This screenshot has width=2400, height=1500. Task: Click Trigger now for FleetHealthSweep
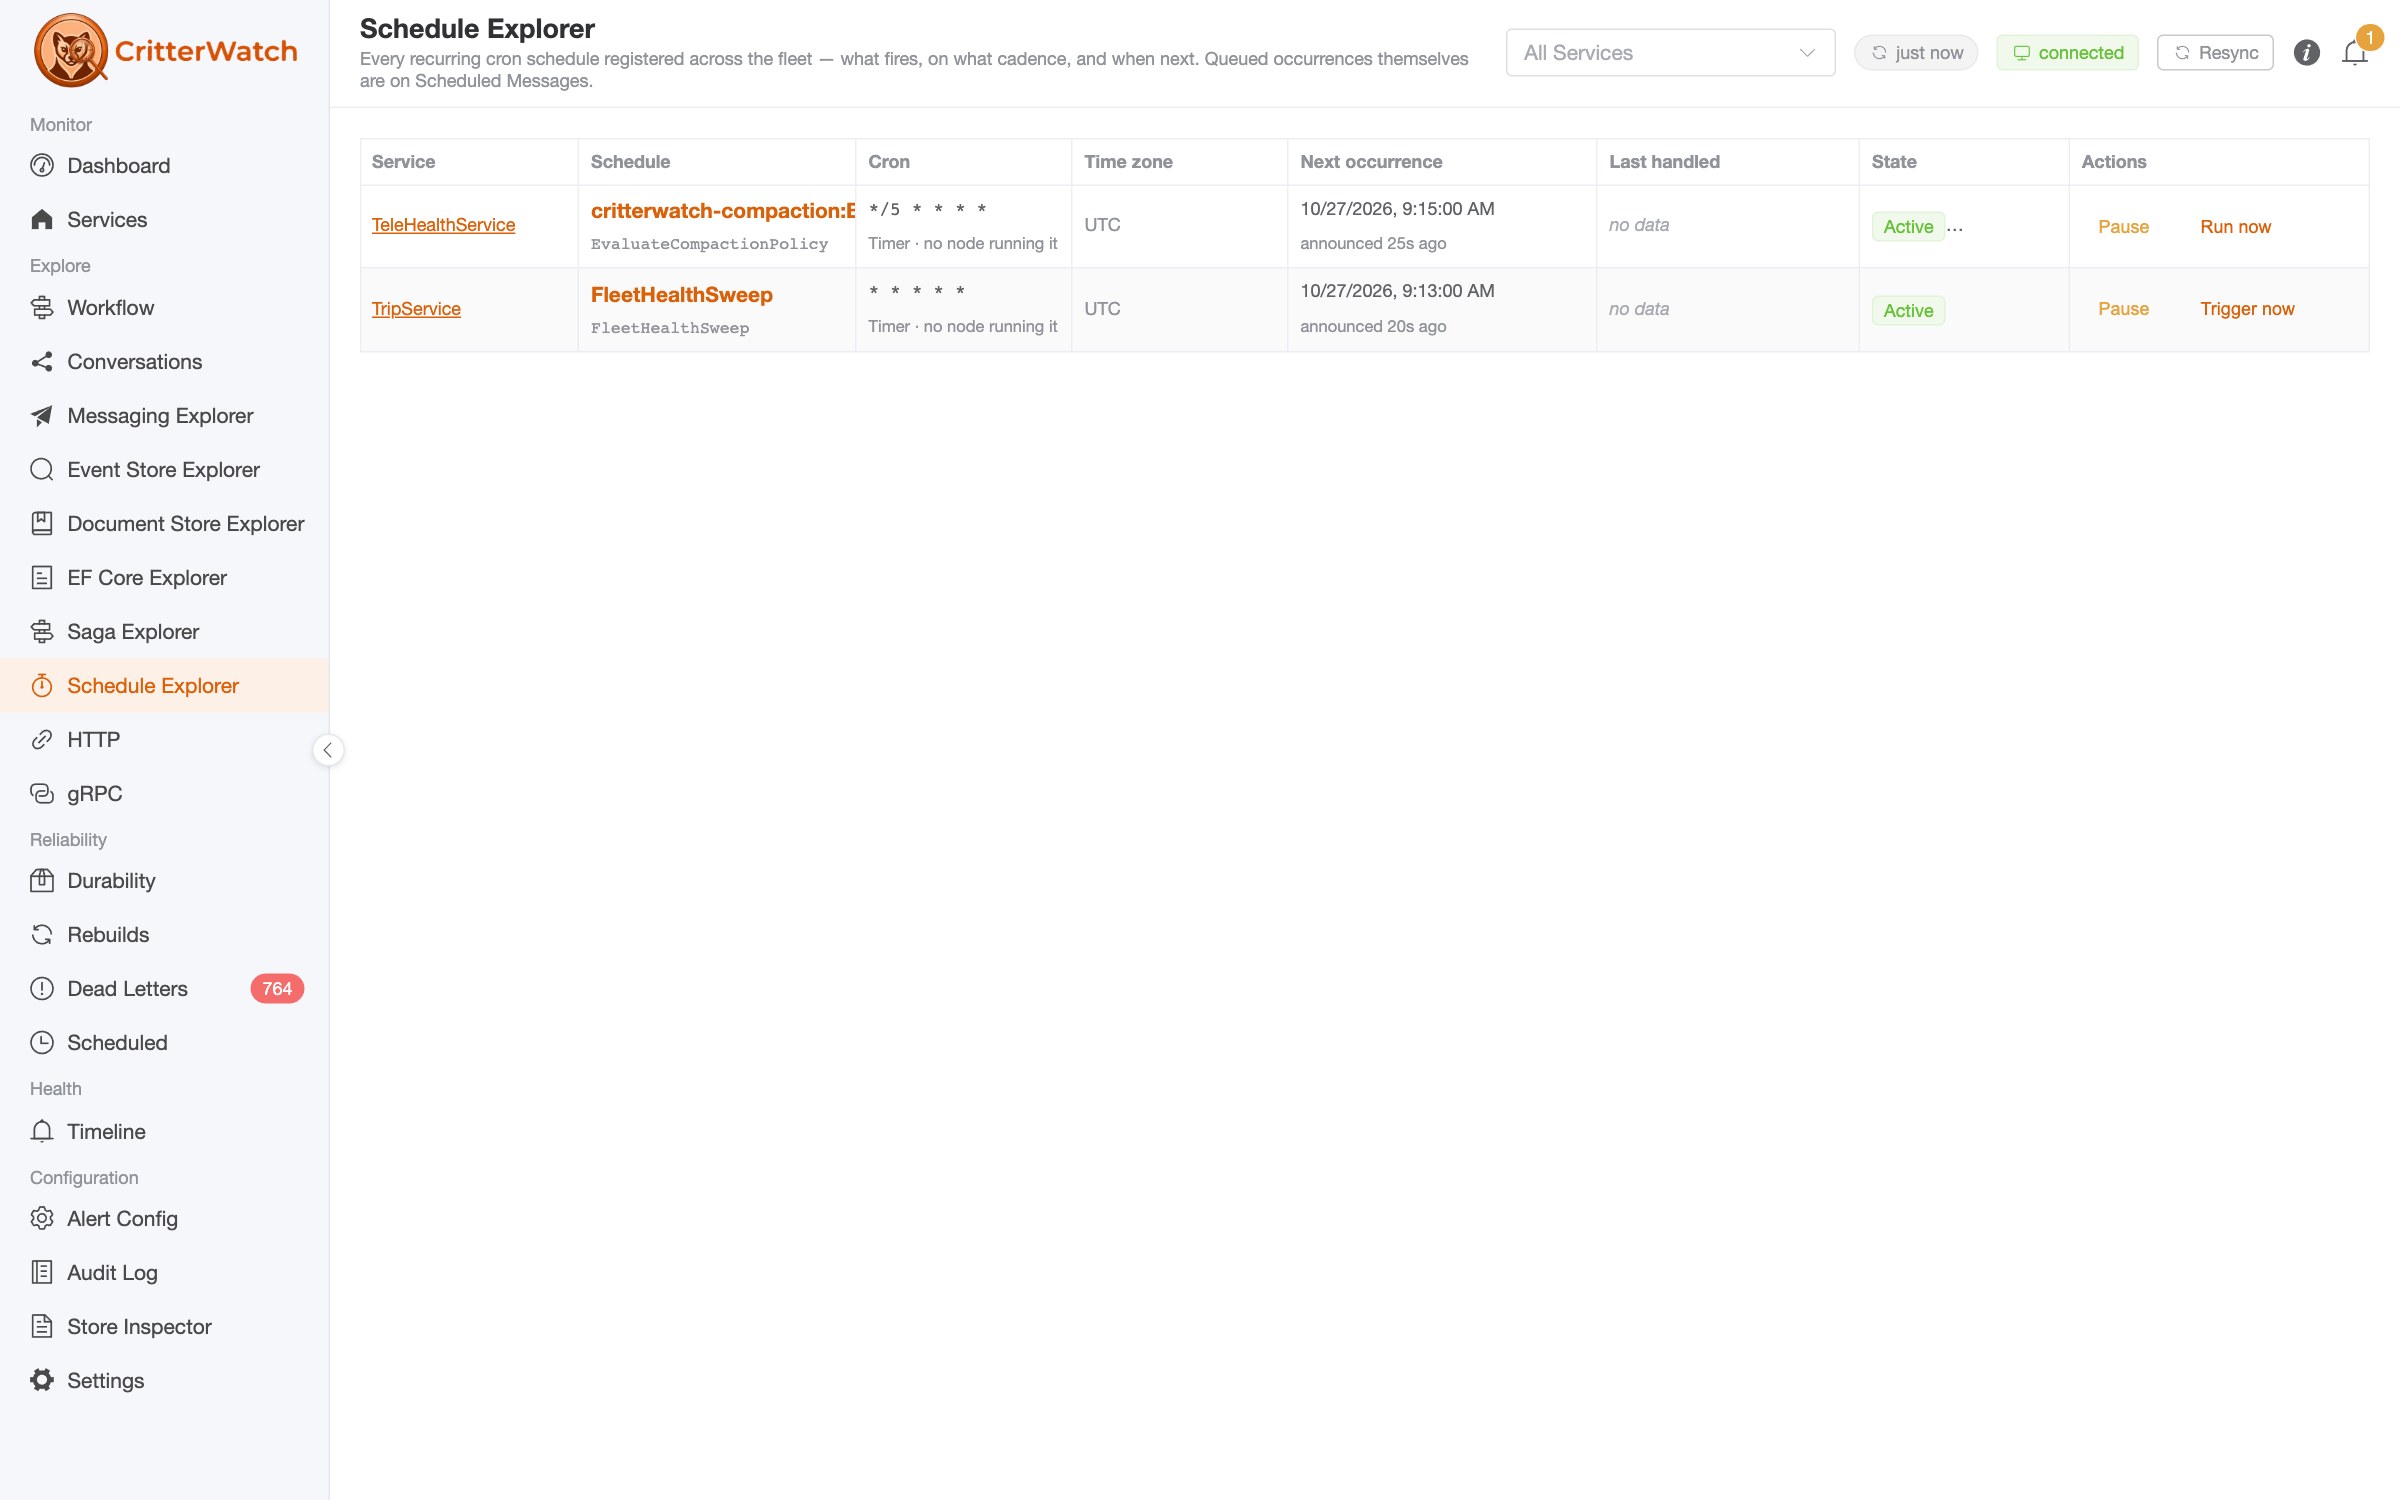click(x=2247, y=309)
